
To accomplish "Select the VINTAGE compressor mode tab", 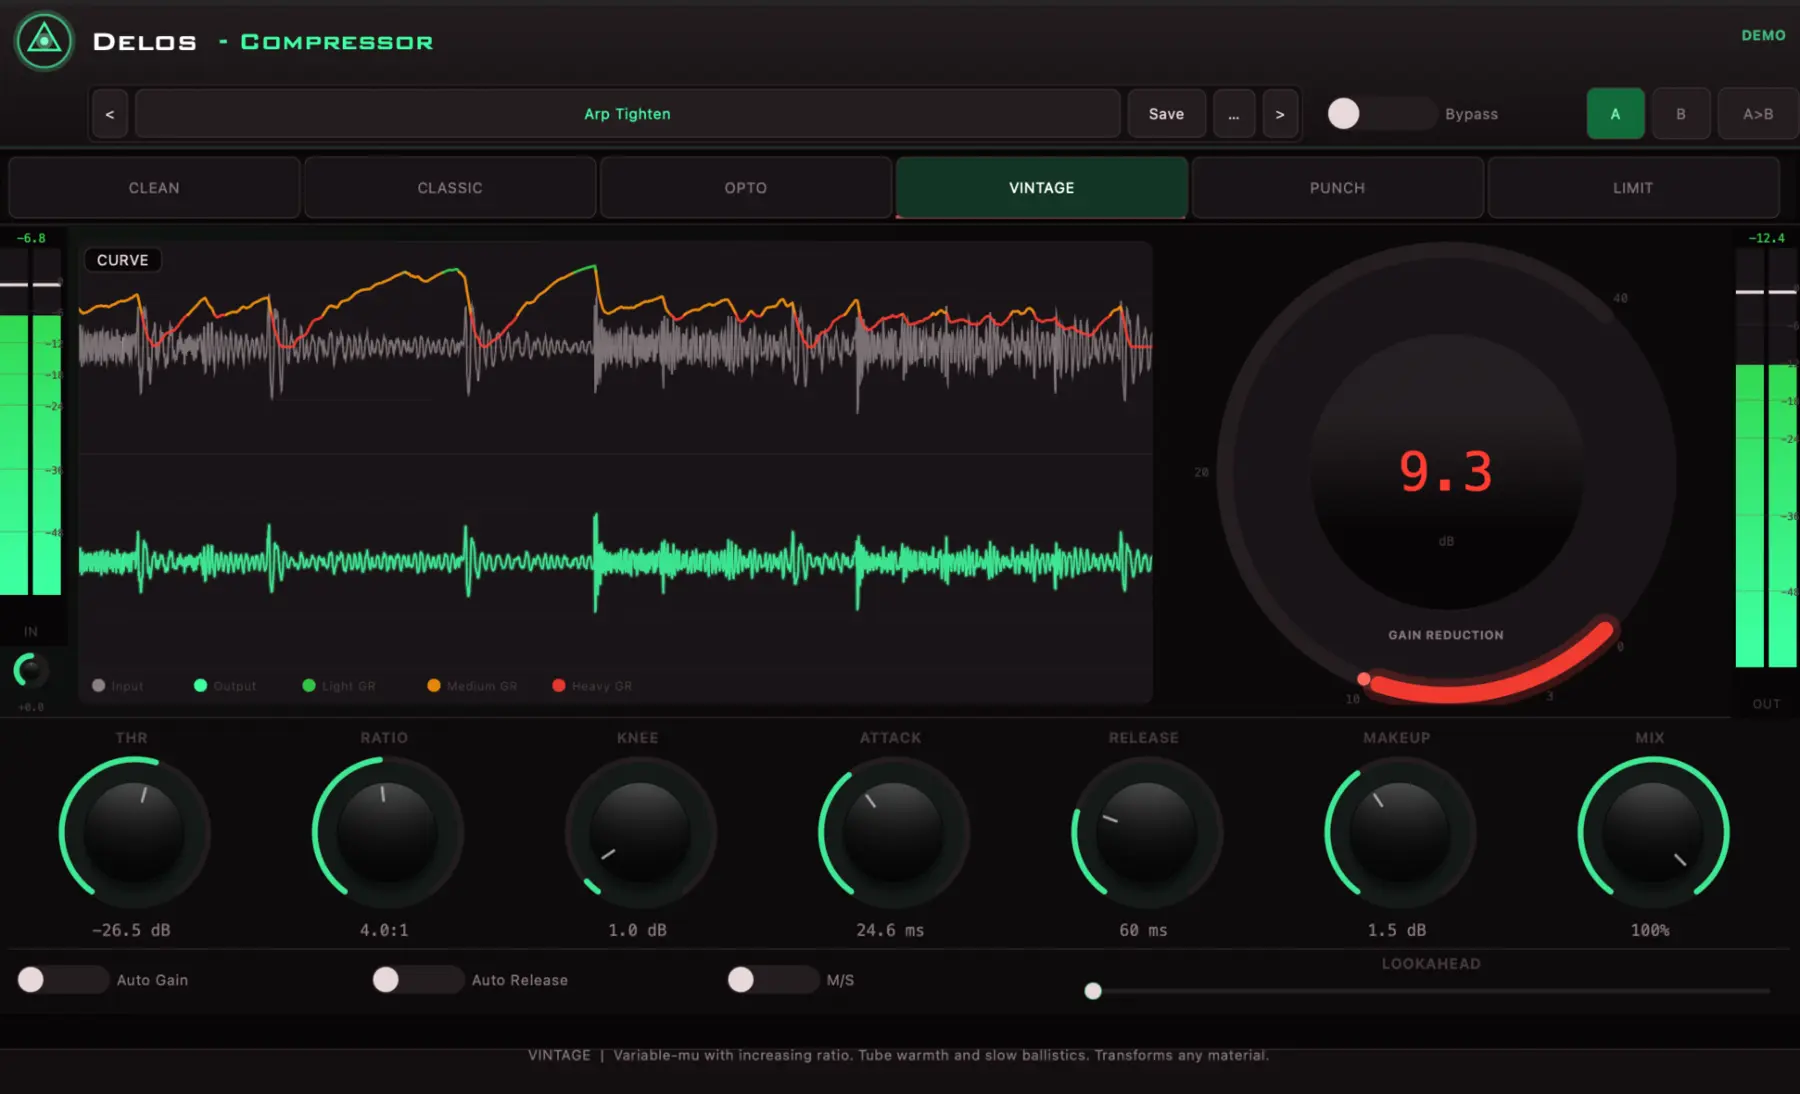I will tap(1042, 188).
